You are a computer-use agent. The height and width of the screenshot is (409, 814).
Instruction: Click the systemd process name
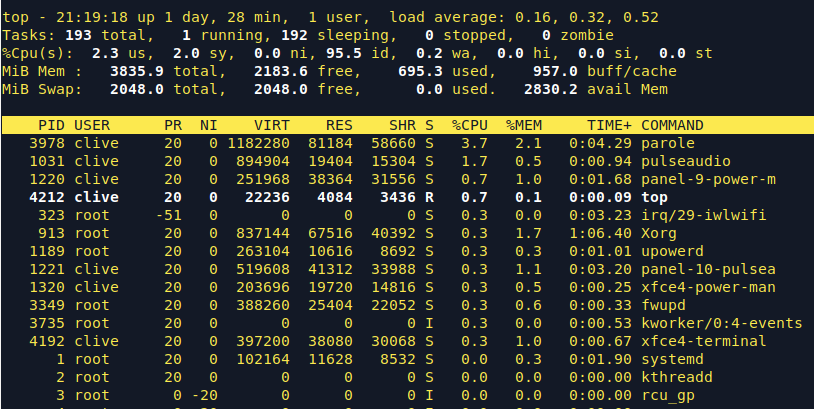[x=672, y=360]
